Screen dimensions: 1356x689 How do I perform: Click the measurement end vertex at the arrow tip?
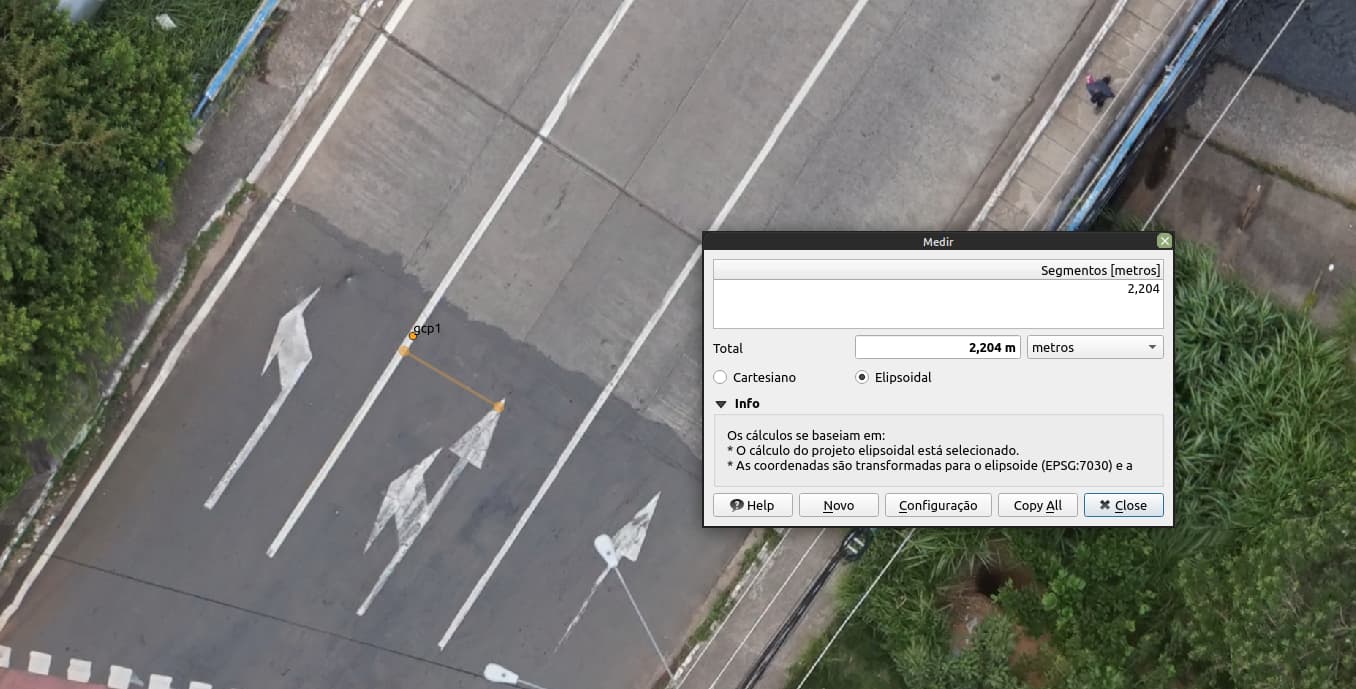tap(499, 406)
